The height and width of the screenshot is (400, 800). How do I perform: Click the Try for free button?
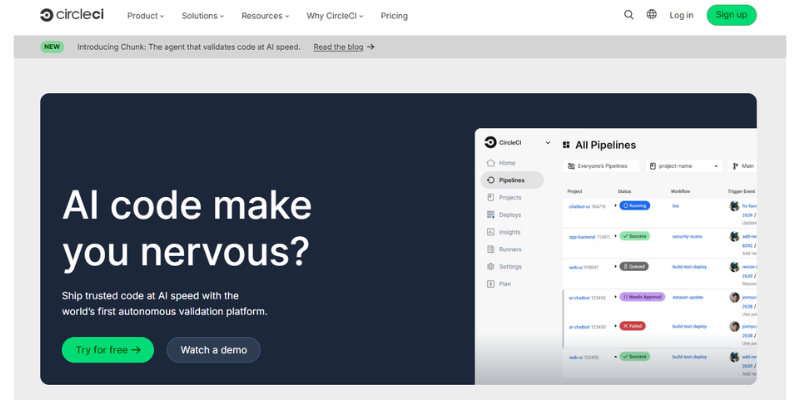(x=108, y=350)
